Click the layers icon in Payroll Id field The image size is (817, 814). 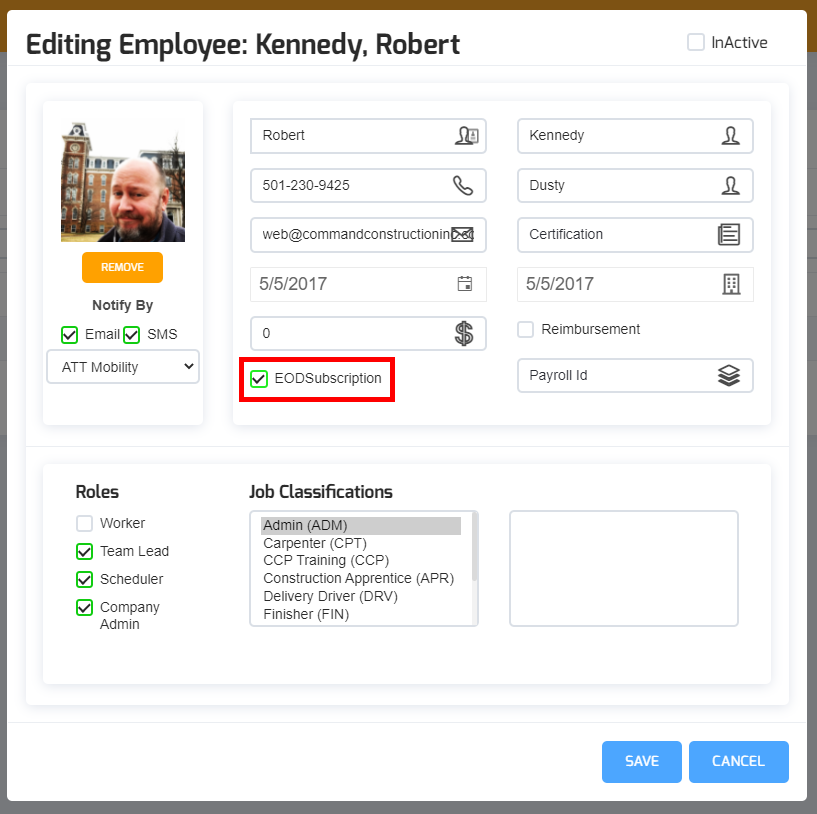(x=729, y=376)
